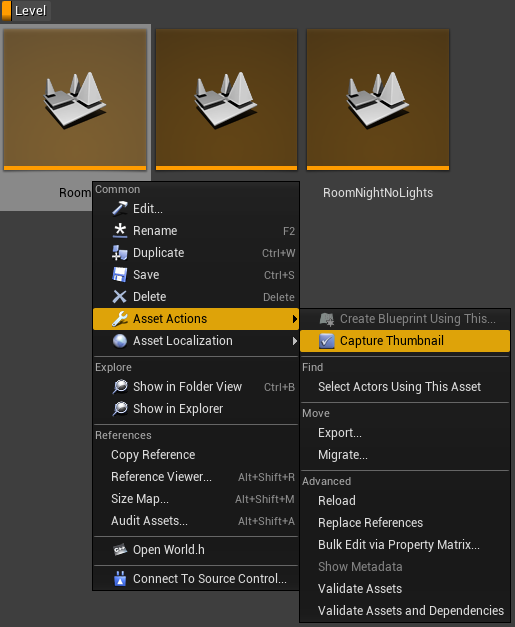Image resolution: width=515 pixels, height=627 pixels.
Task: Click Copy Reference in References section
Action: [x=153, y=455]
